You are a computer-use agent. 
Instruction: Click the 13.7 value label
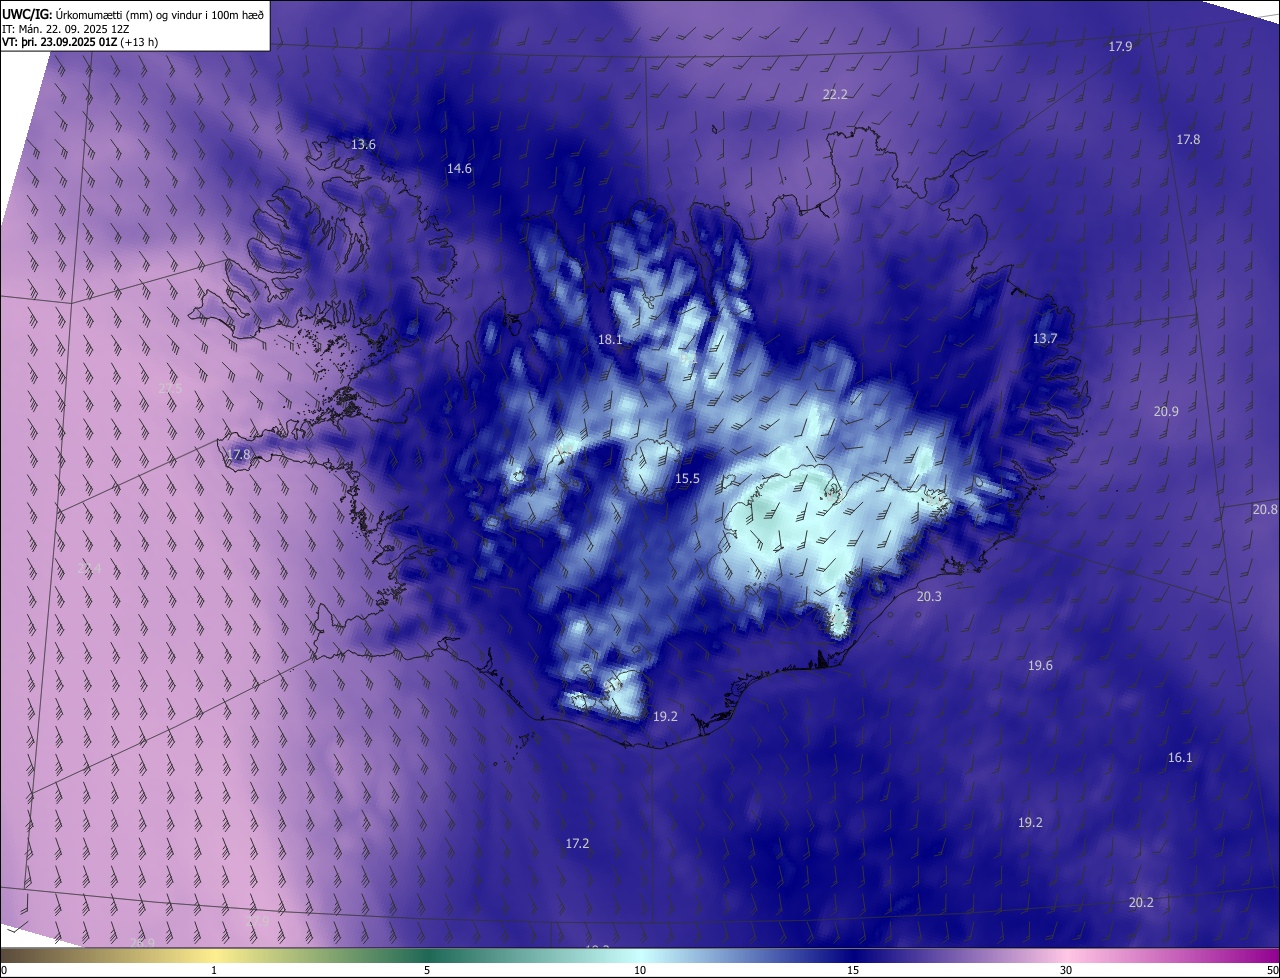pos(1045,339)
